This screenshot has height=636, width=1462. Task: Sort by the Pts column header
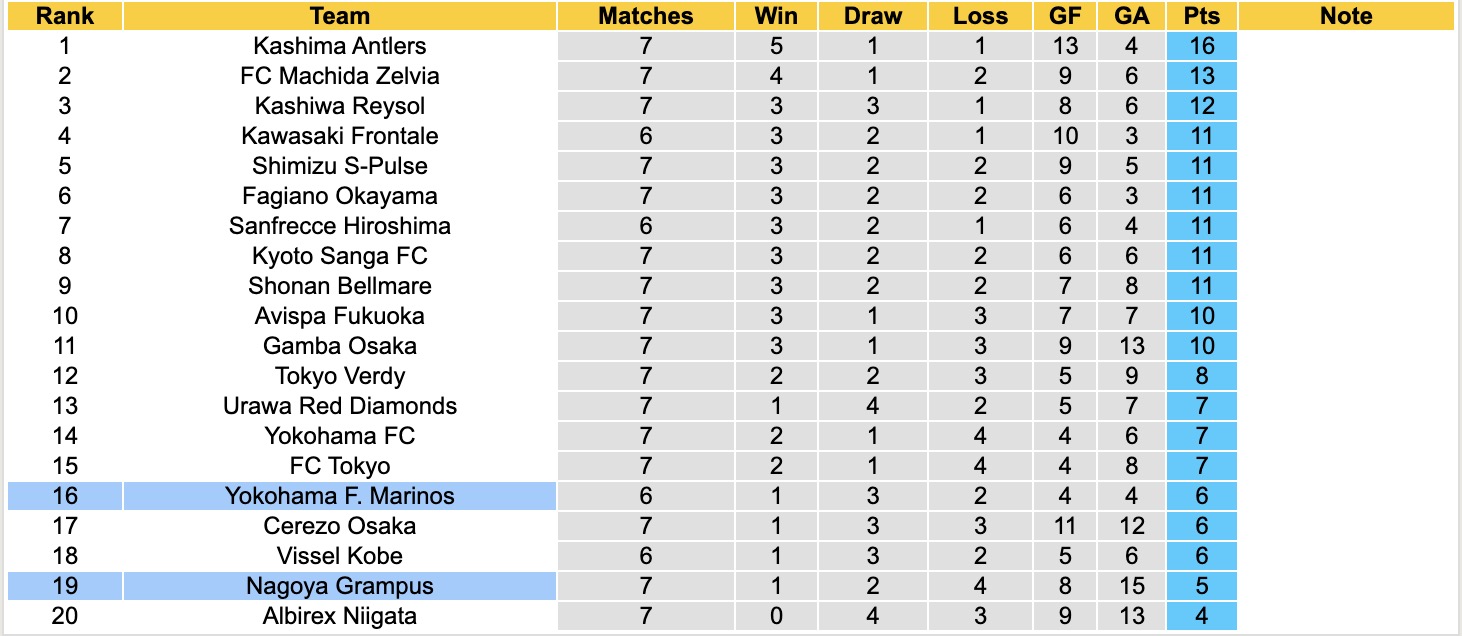tap(1202, 16)
